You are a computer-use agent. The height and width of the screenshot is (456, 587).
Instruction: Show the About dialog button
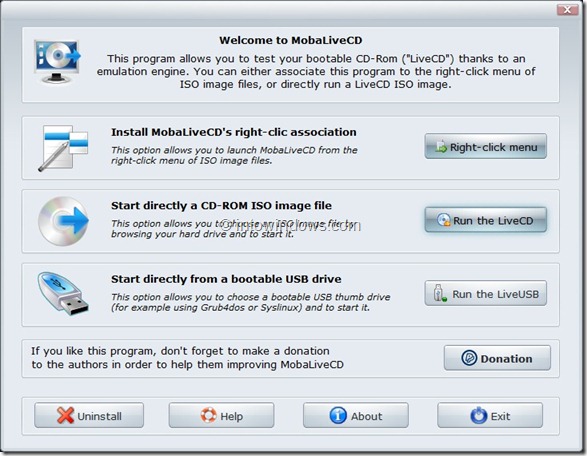coord(356,415)
